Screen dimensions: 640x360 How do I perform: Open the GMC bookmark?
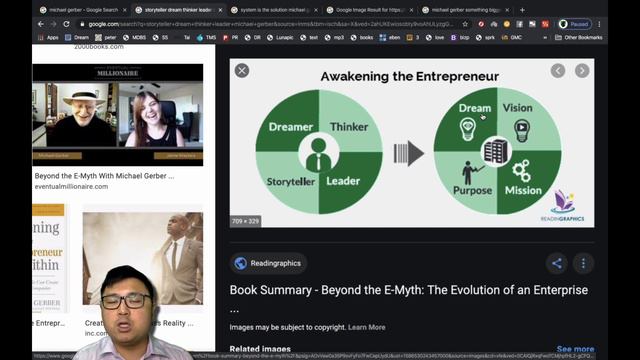pos(512,38)
